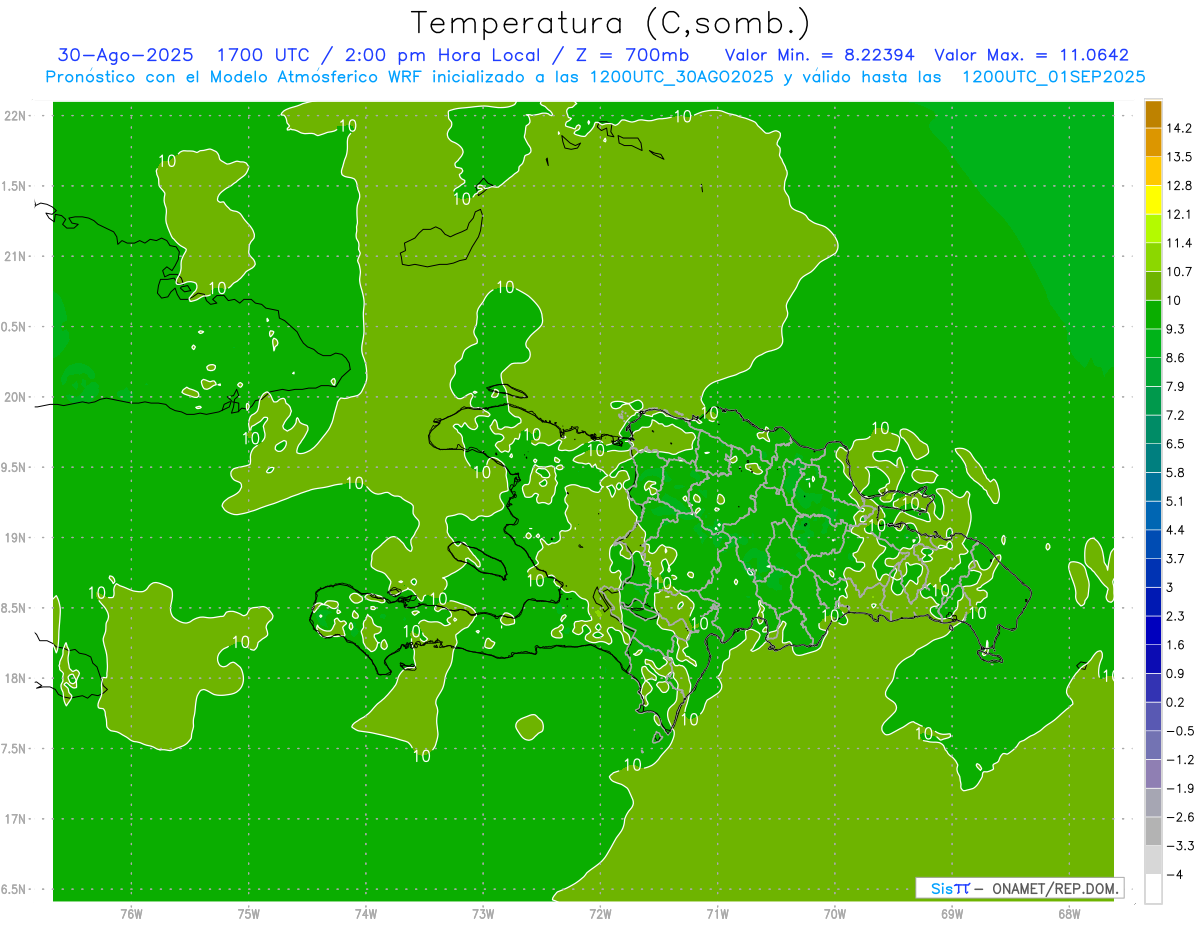Click the "Valor Min. = 8.22394" text
This screenshot has height=927, width=1200.
tap(820, 55)
